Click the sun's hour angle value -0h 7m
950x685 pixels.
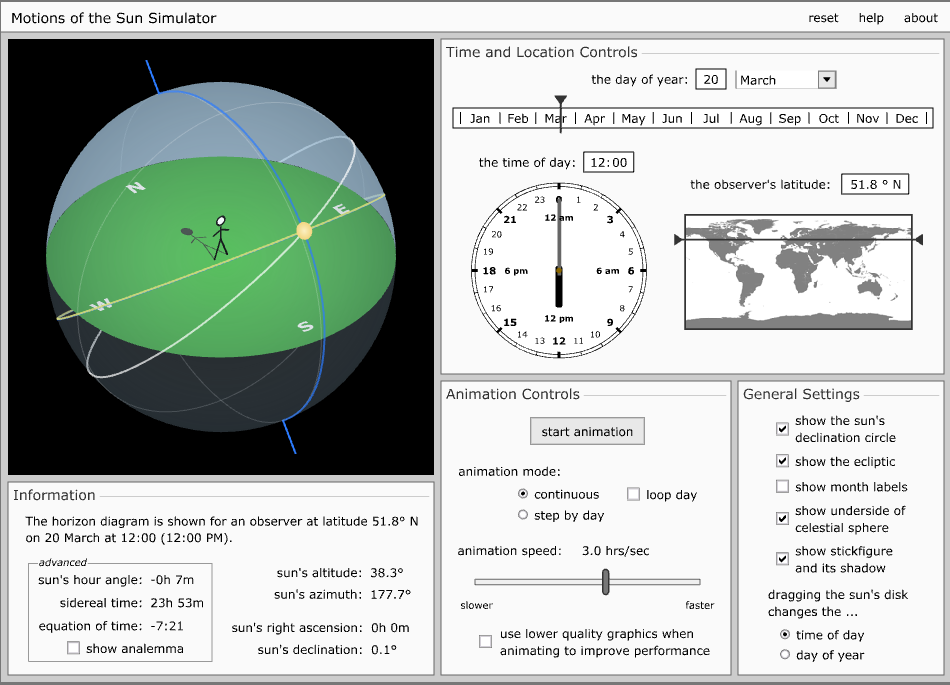pos(173,580)
